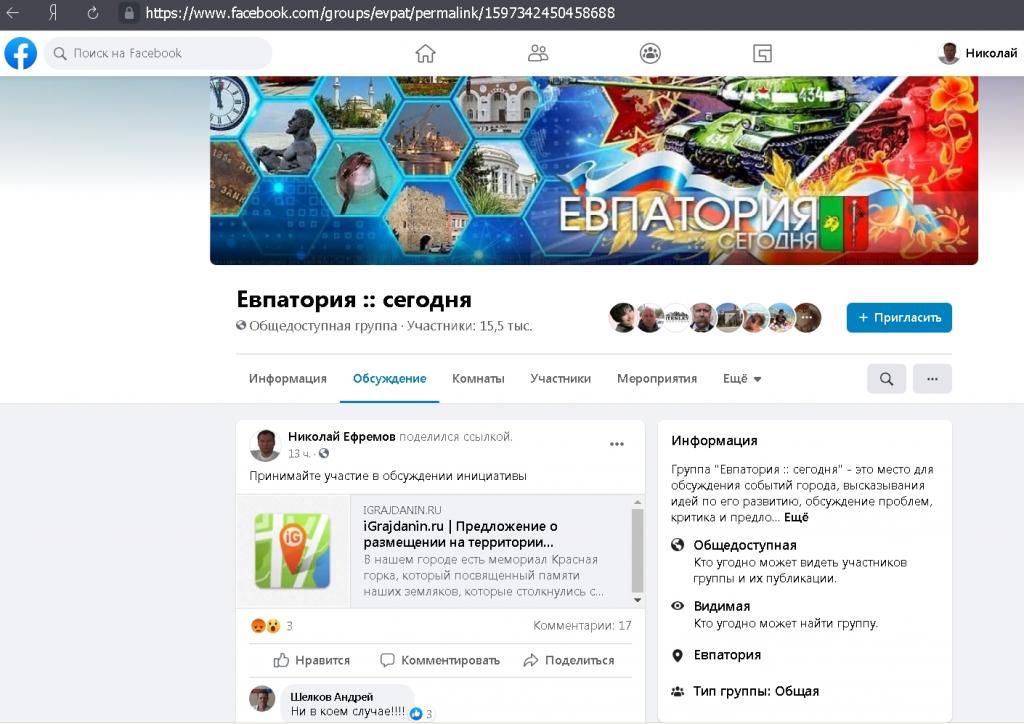Open the Friends icon in top navigation
The image size is (1024, 724).
click(x=538, y=53)
